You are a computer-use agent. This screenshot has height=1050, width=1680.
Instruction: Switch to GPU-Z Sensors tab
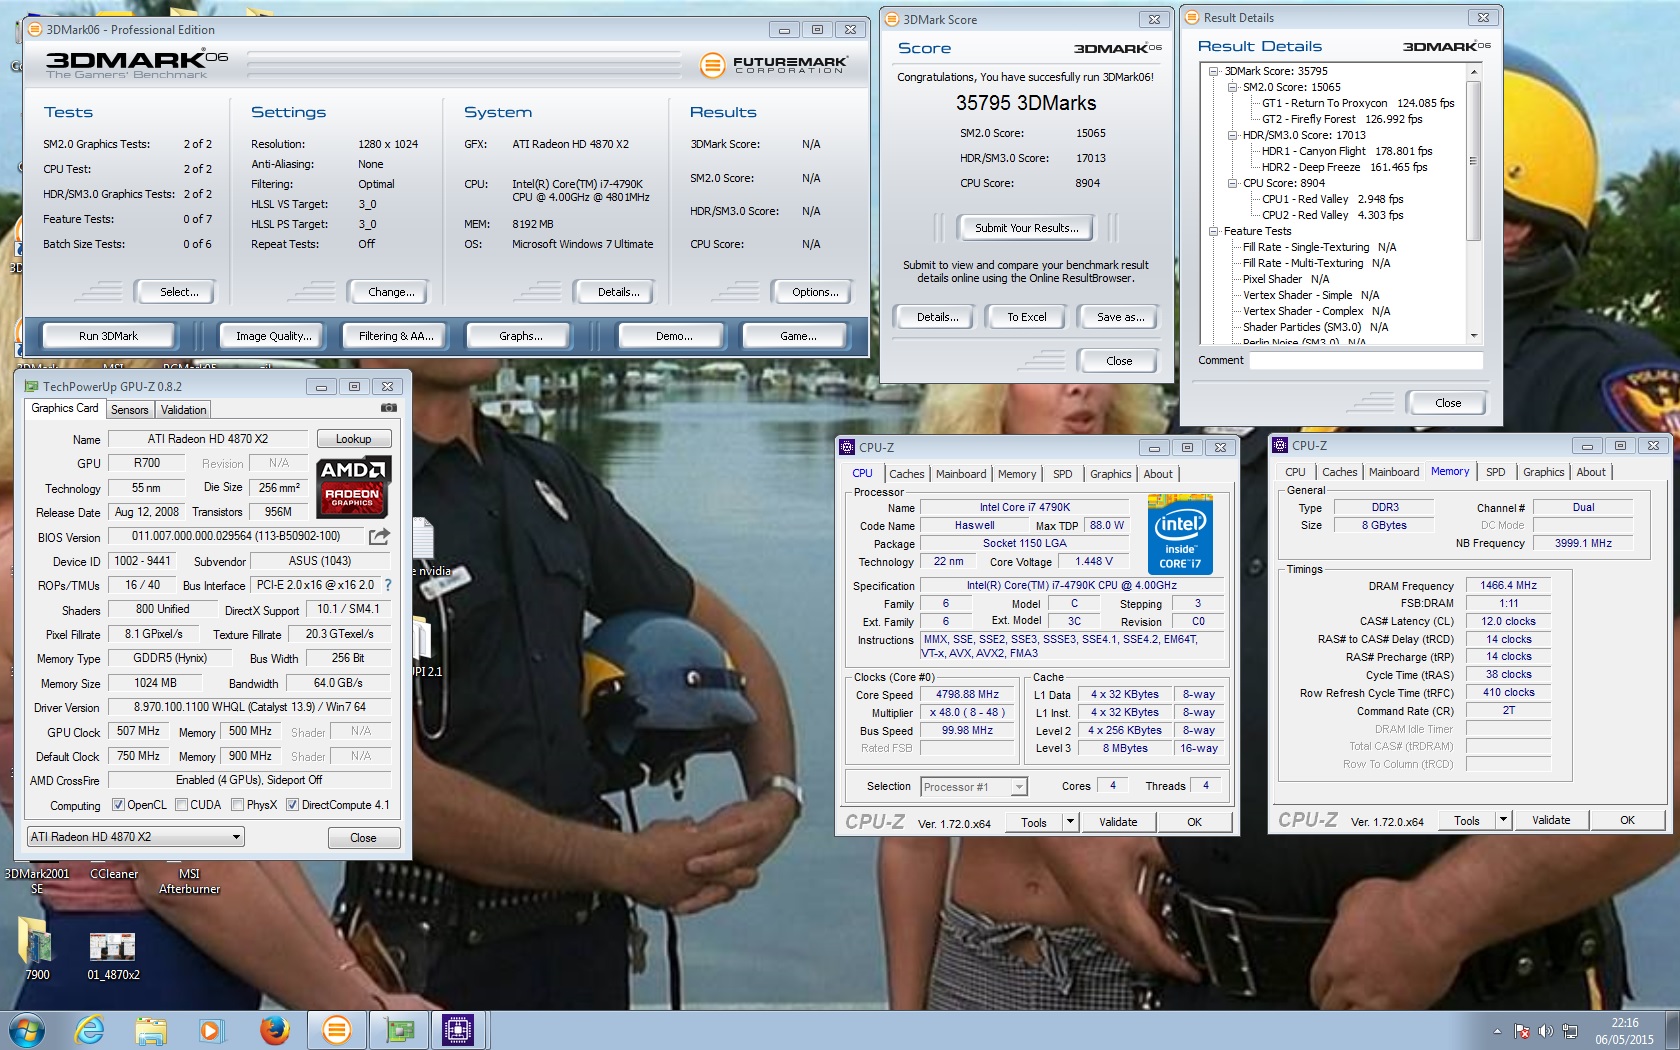[x=129, y=410]
